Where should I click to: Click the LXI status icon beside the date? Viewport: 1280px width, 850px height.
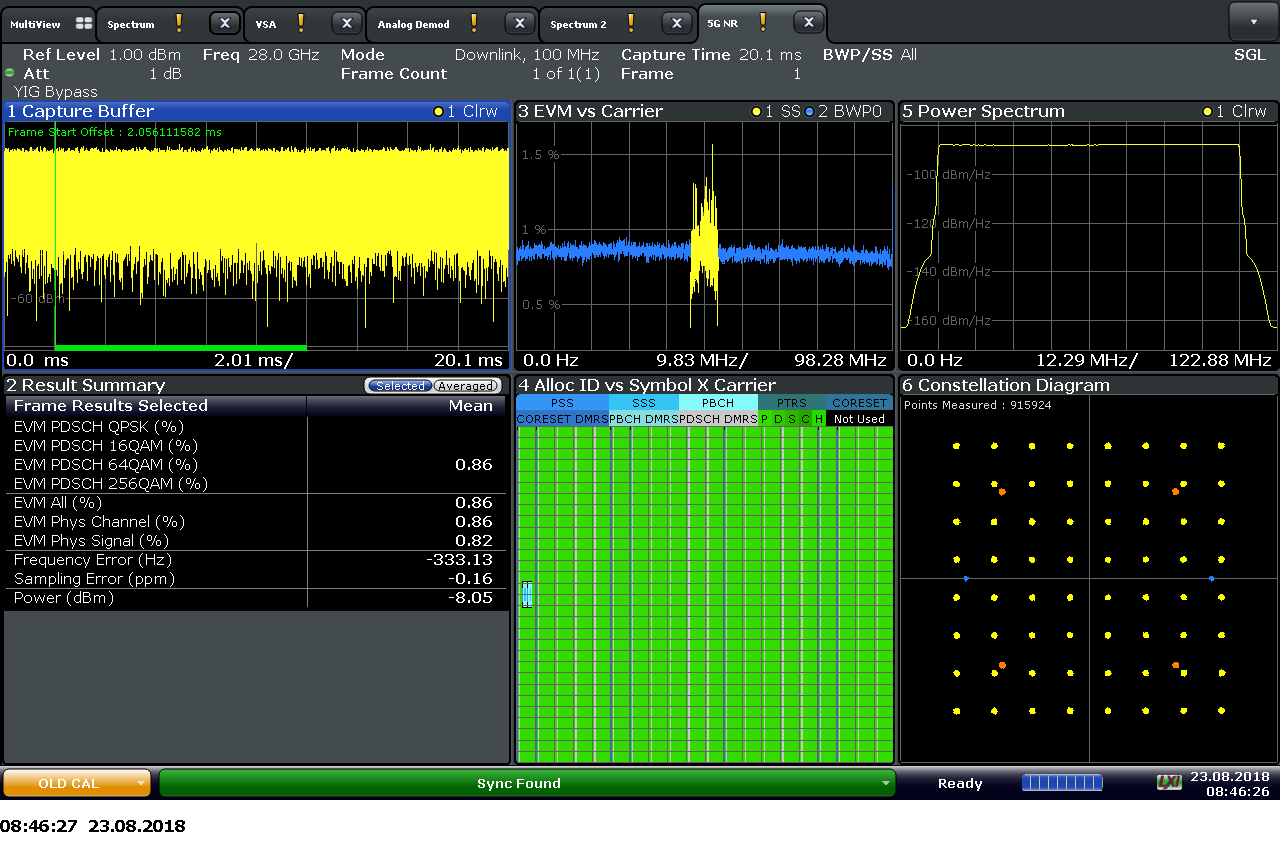point(1169,782)
